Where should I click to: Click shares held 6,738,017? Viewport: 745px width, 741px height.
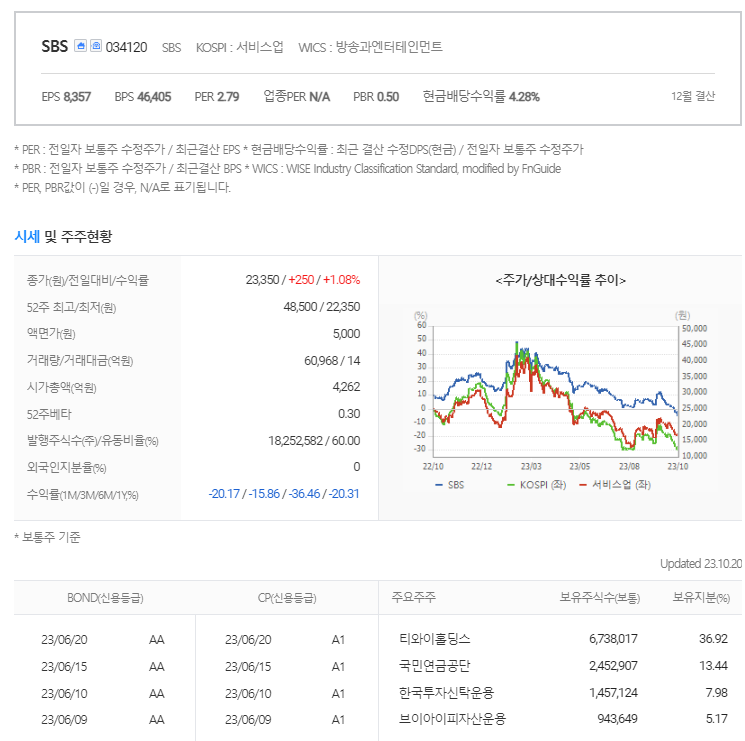(613, 639)
